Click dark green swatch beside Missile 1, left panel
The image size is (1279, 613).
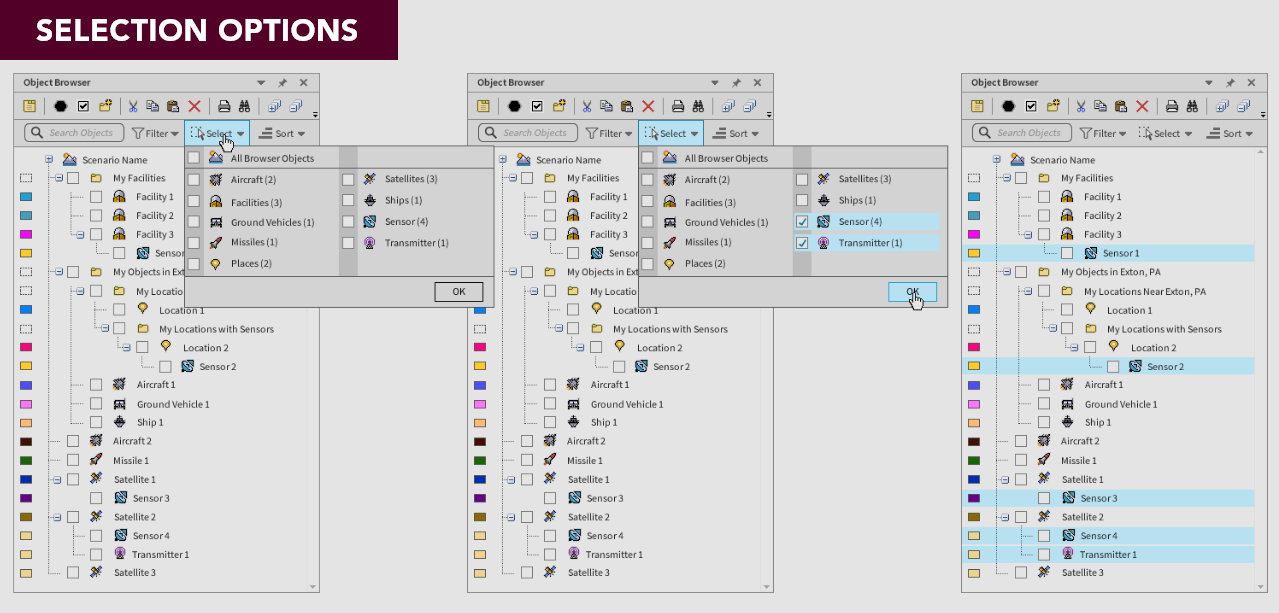(26, 460)
